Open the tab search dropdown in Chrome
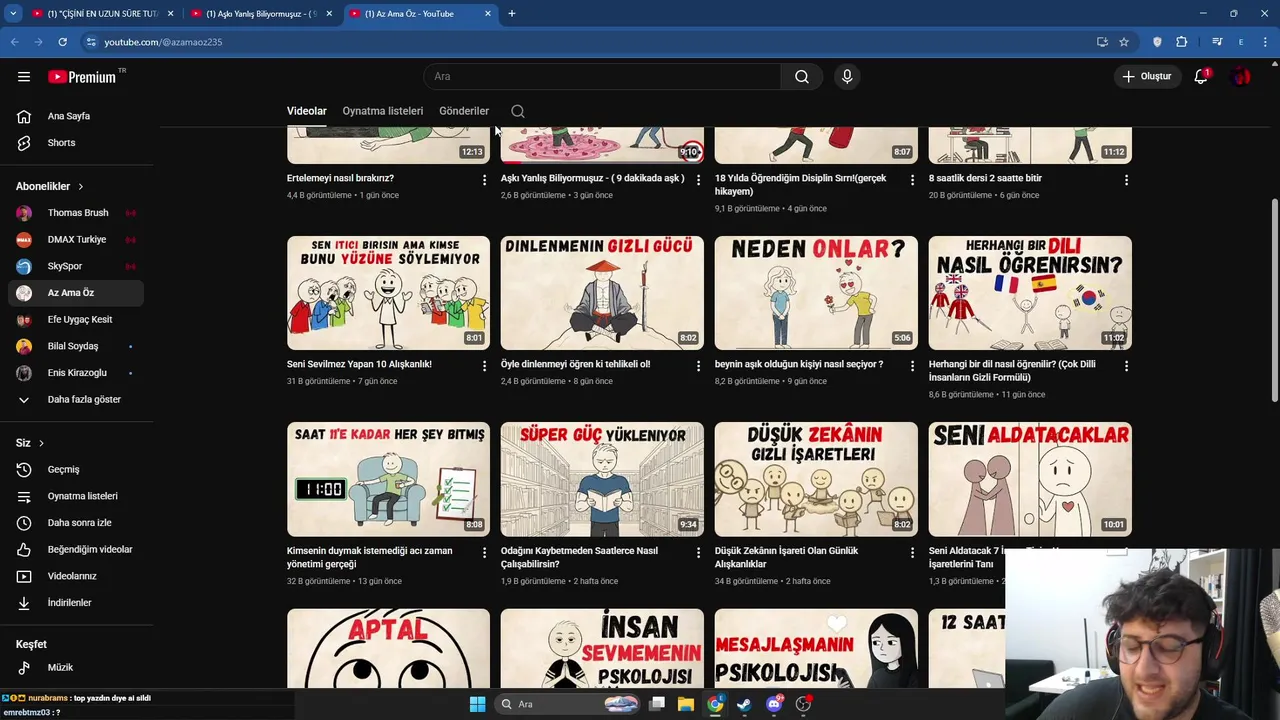 (x=13, y=14)
